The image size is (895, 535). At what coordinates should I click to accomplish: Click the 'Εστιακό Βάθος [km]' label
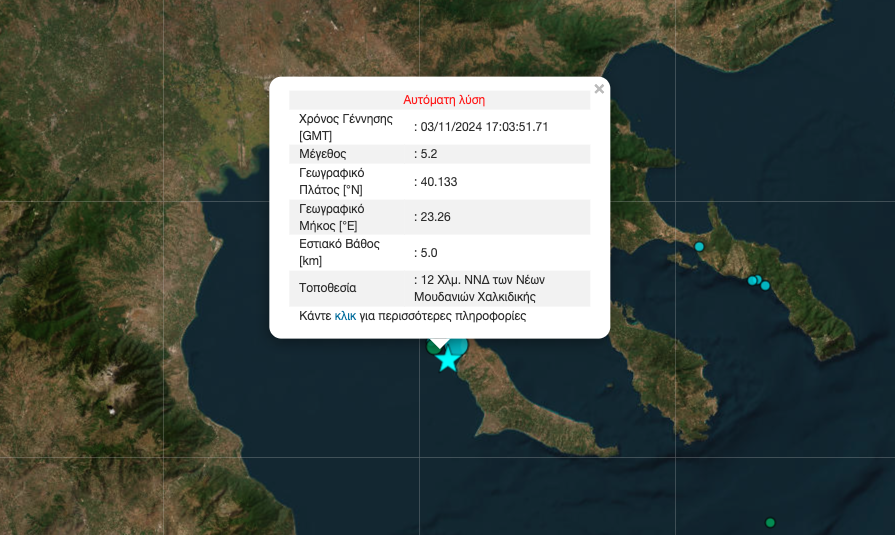[339, 252]
